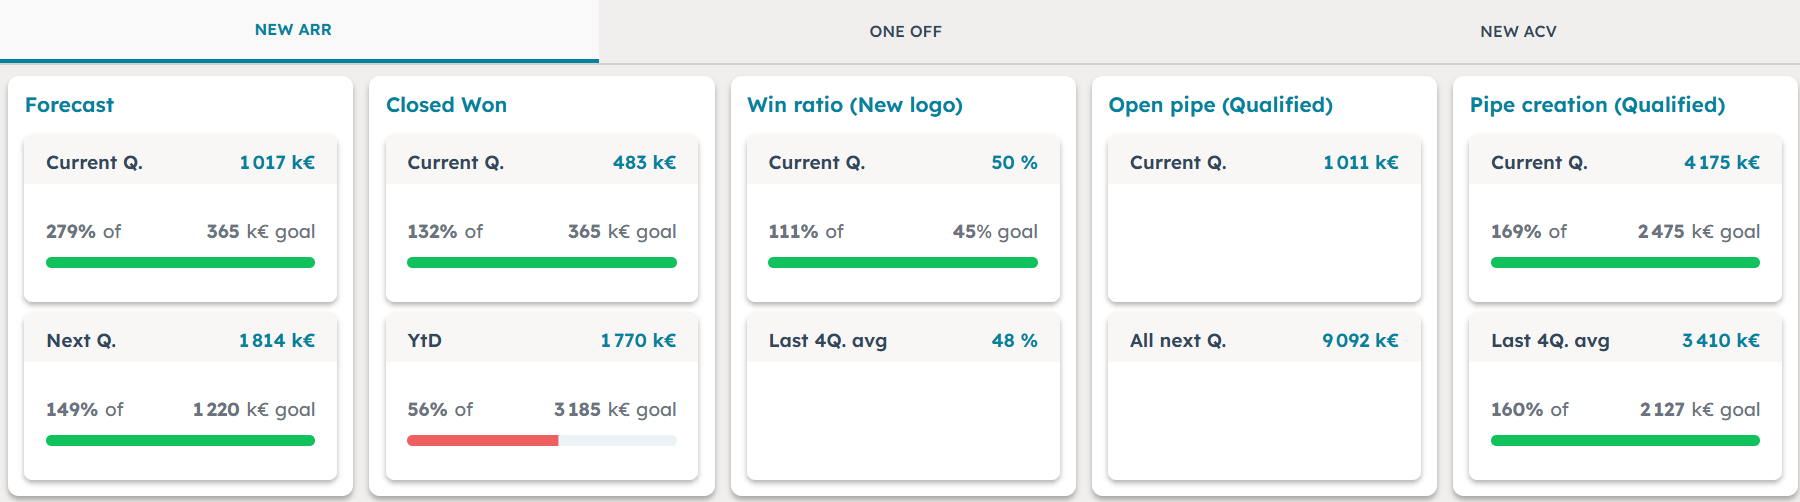Click the Win ratio (New logo) heading

854,105
